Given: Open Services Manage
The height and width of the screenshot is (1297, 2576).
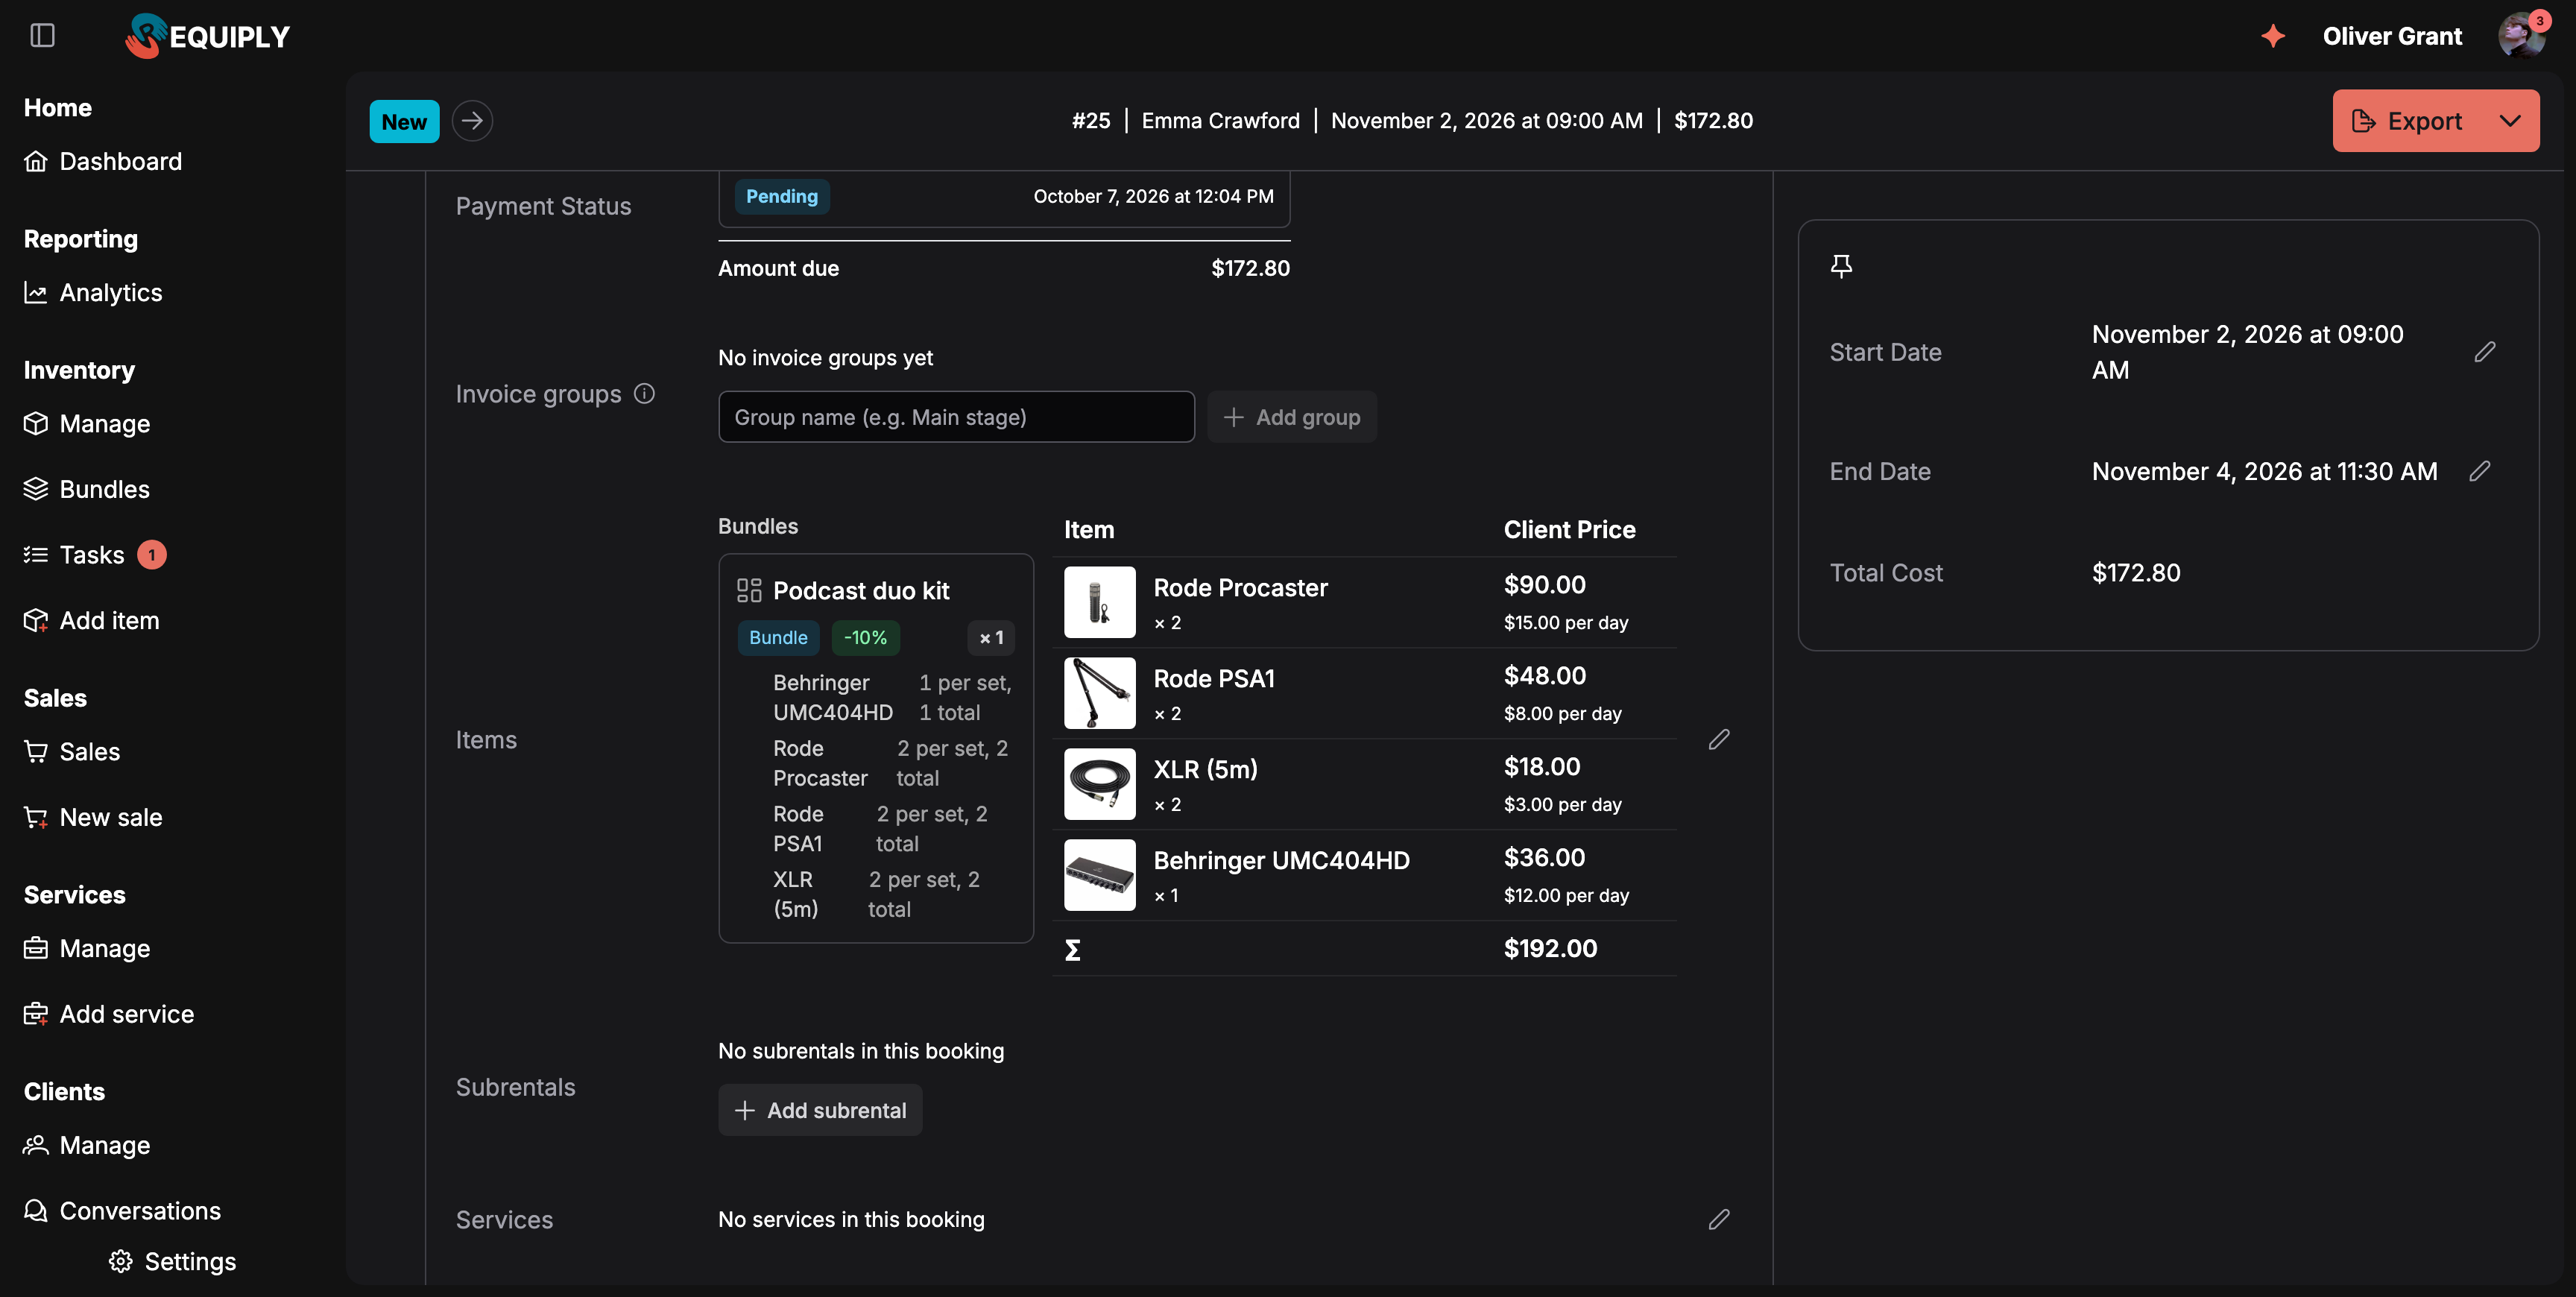Looking at the screenshot, I should pyautogui.click(x=87, y=948).
